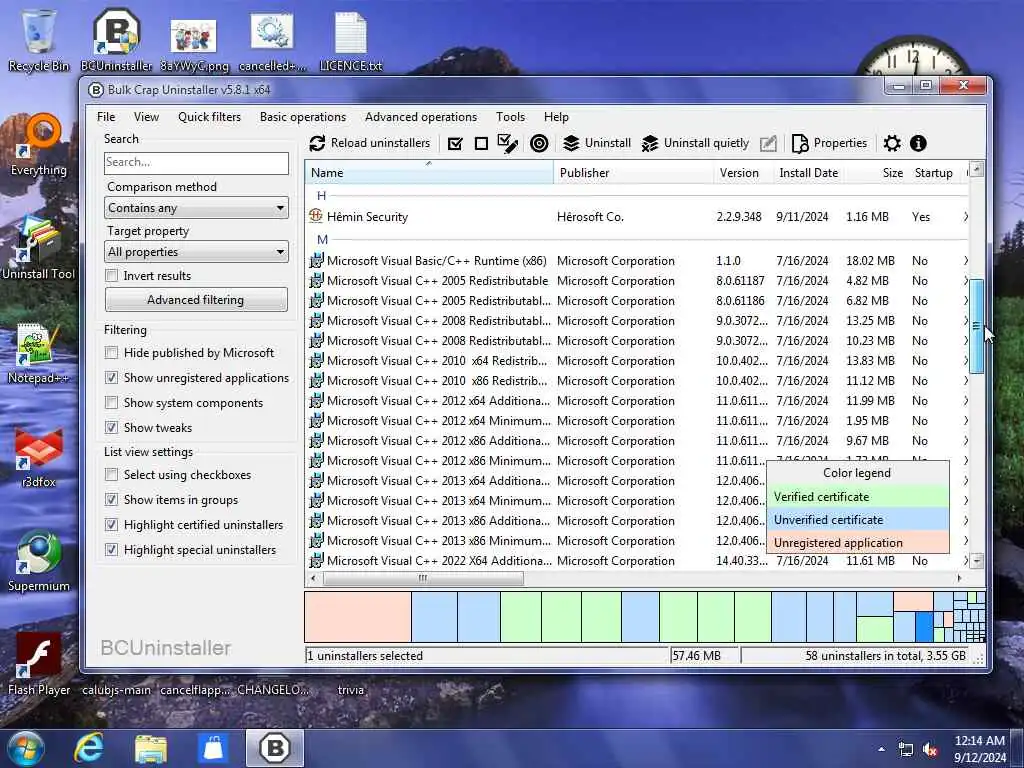
Task: Click the vertical scrollbar thumb of list
Action: (976, 326)
